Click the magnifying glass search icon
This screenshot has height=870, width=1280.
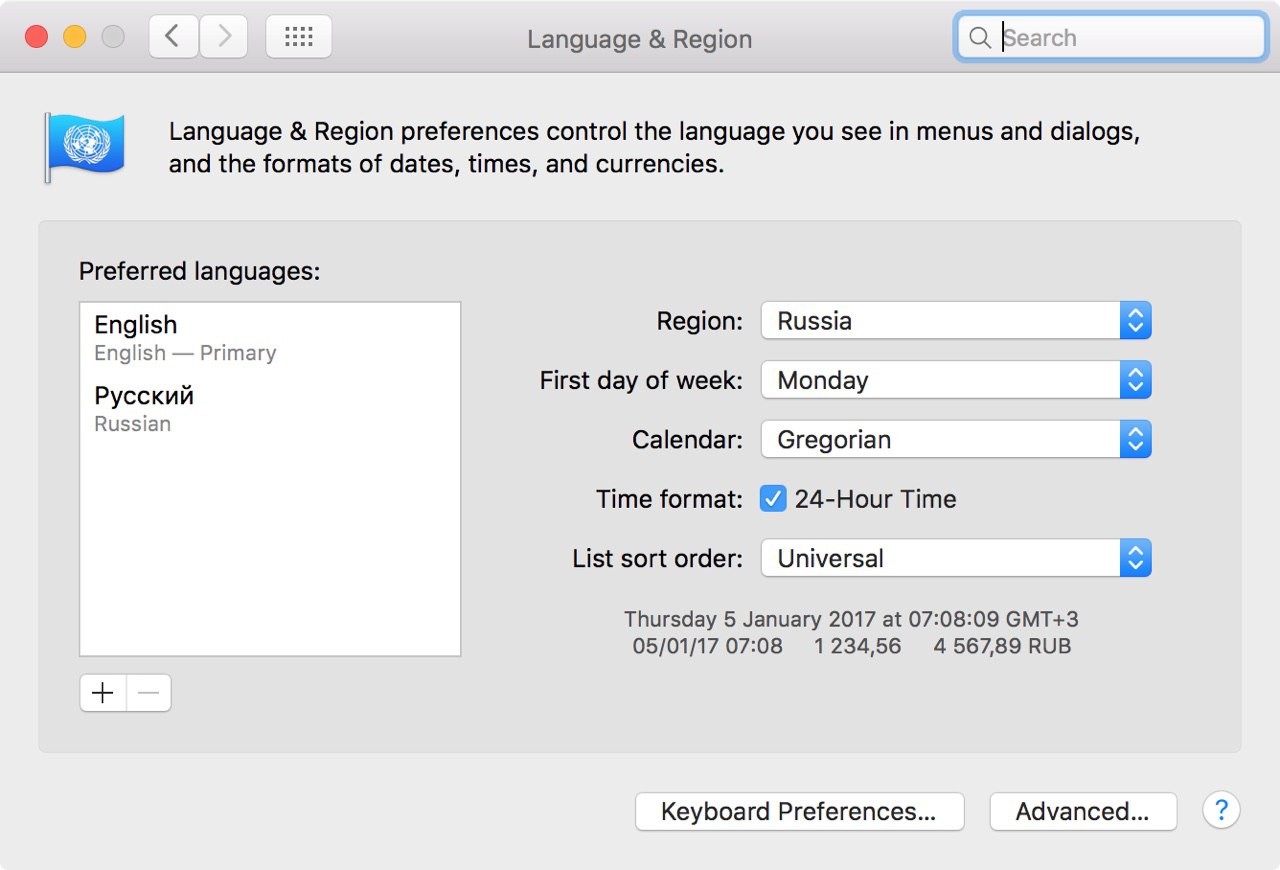[980, 38]
